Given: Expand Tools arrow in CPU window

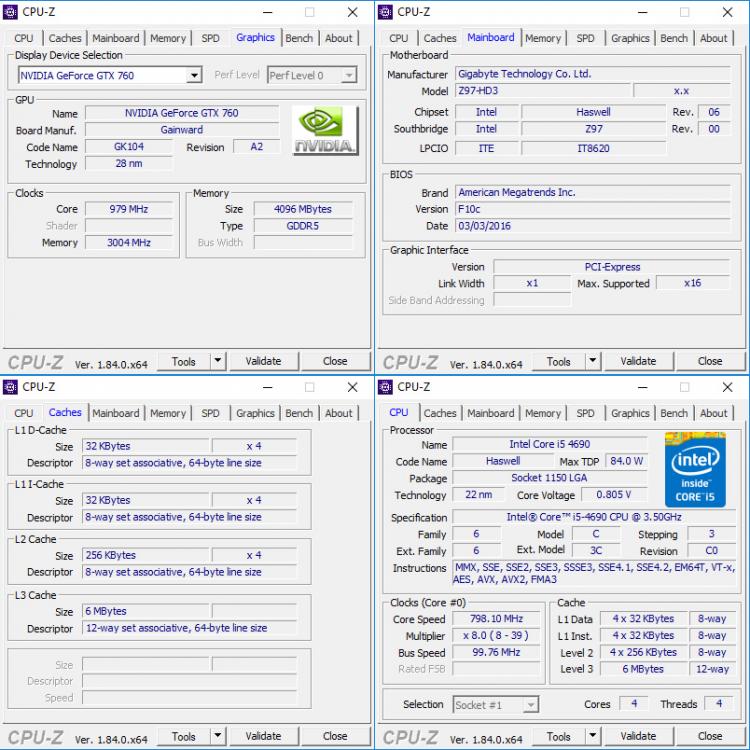Looking at the screenshot, I should click(593, 736).
